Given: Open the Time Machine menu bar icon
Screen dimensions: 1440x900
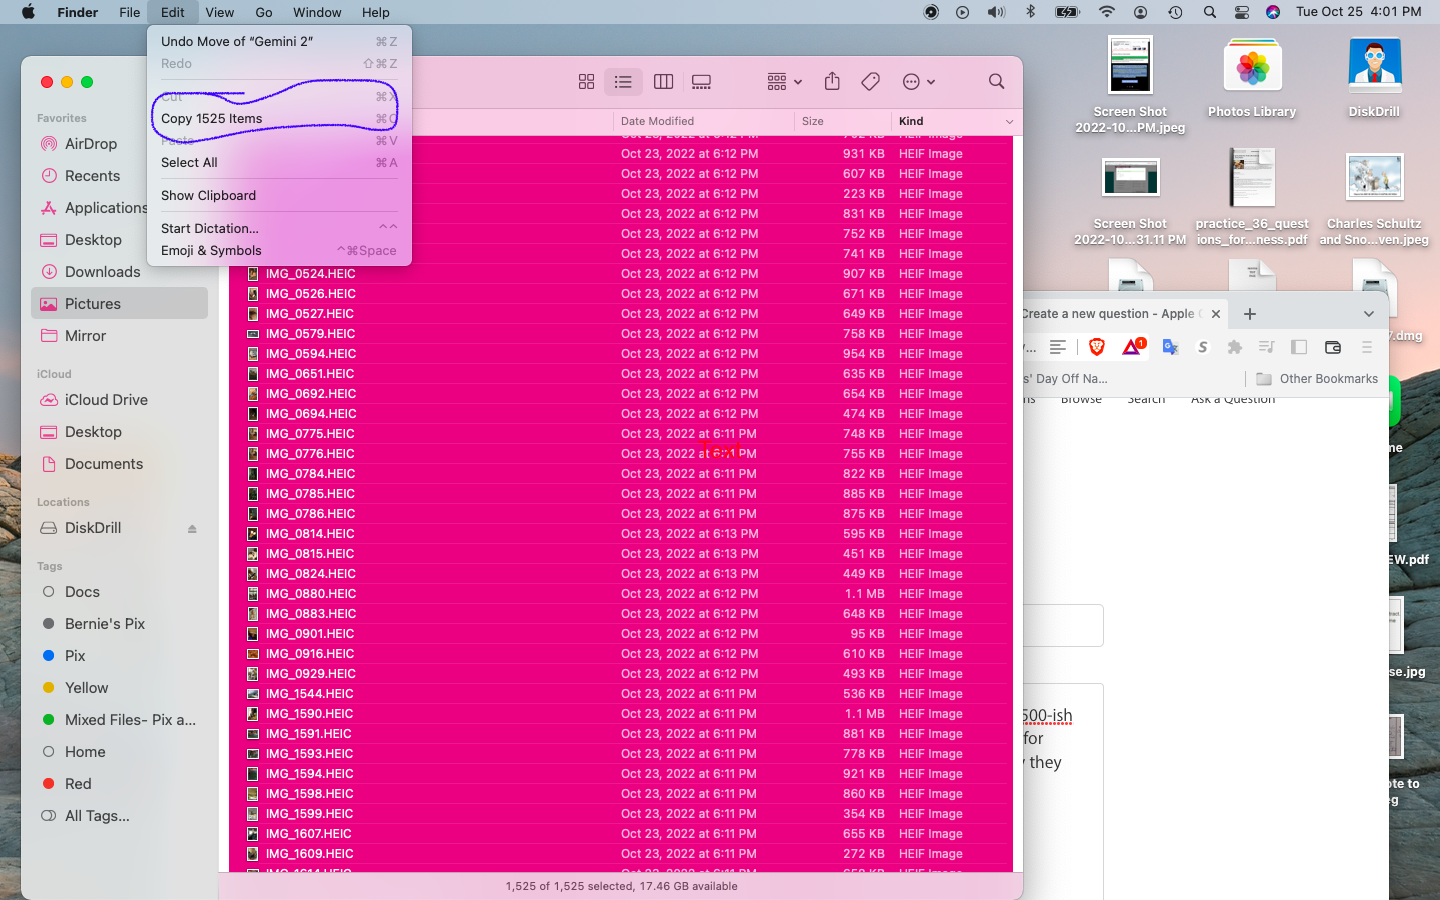Looking at the screenshot, I should point(1175,12).
